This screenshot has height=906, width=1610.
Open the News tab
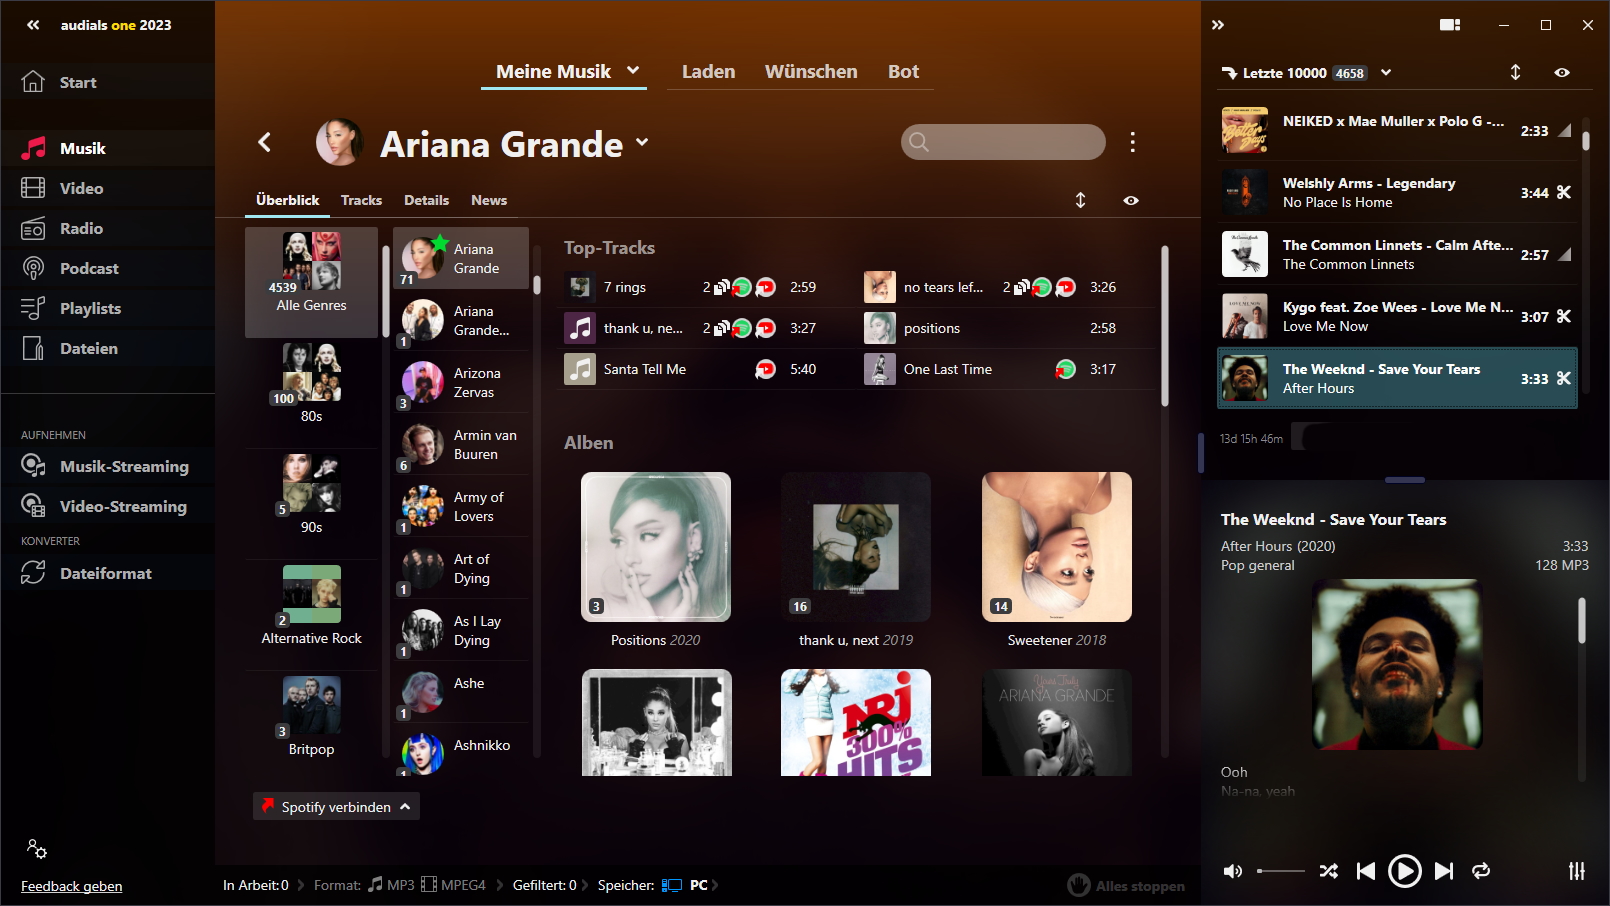click(x=489, y=200)
